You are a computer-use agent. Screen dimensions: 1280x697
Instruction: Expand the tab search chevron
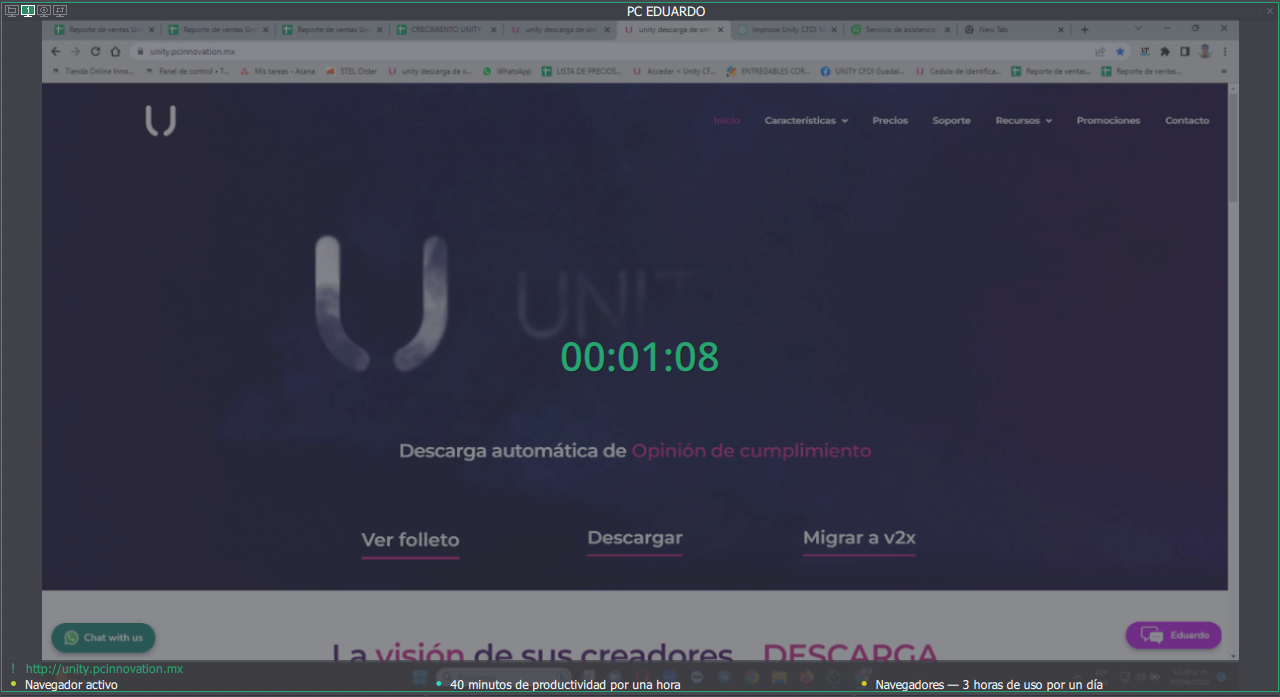click(1138, 28)
